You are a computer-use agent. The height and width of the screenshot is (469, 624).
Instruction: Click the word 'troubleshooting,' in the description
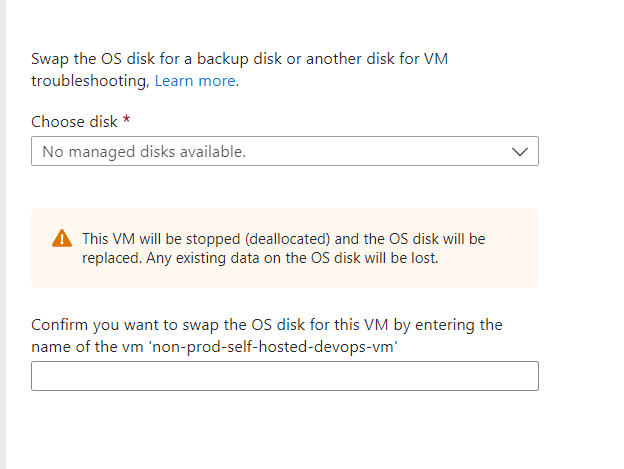[91, 80]
